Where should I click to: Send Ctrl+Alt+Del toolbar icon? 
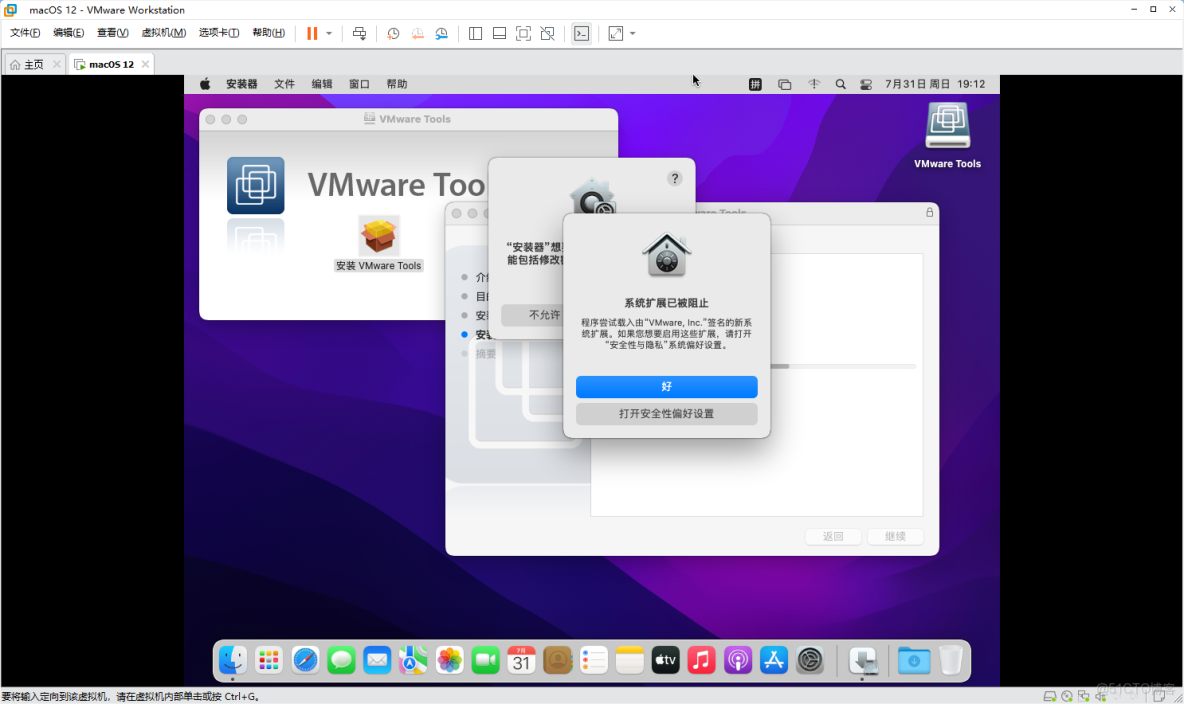tap(359, 33)
